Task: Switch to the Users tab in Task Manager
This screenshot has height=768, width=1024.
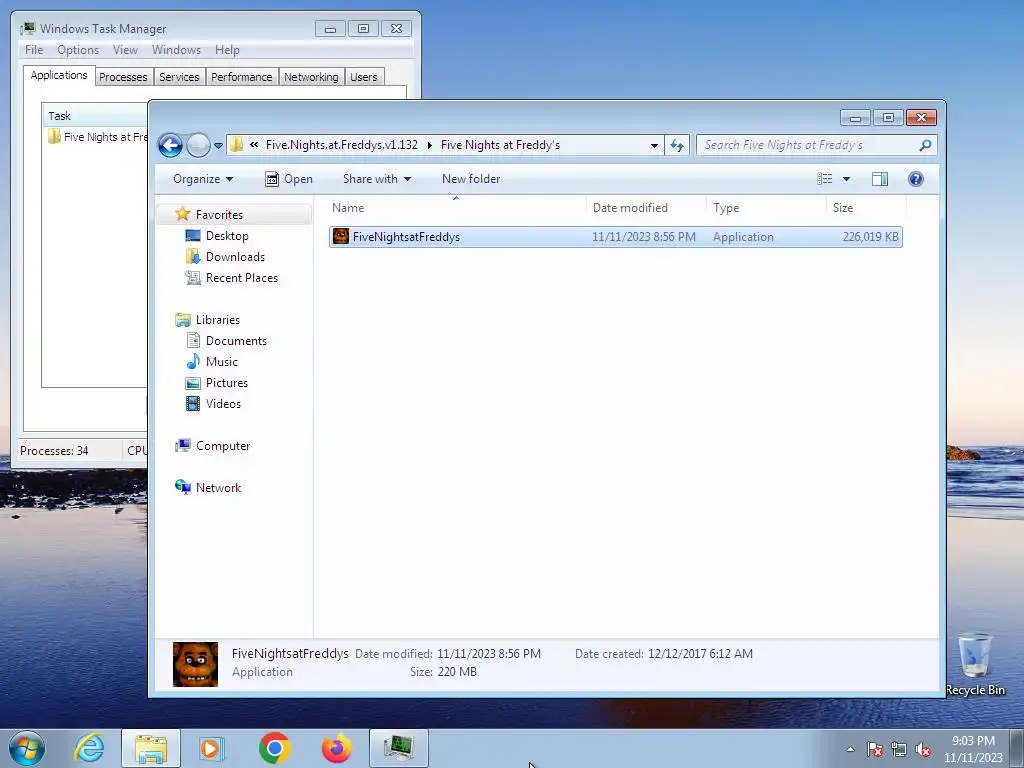Action: [363, 77]
